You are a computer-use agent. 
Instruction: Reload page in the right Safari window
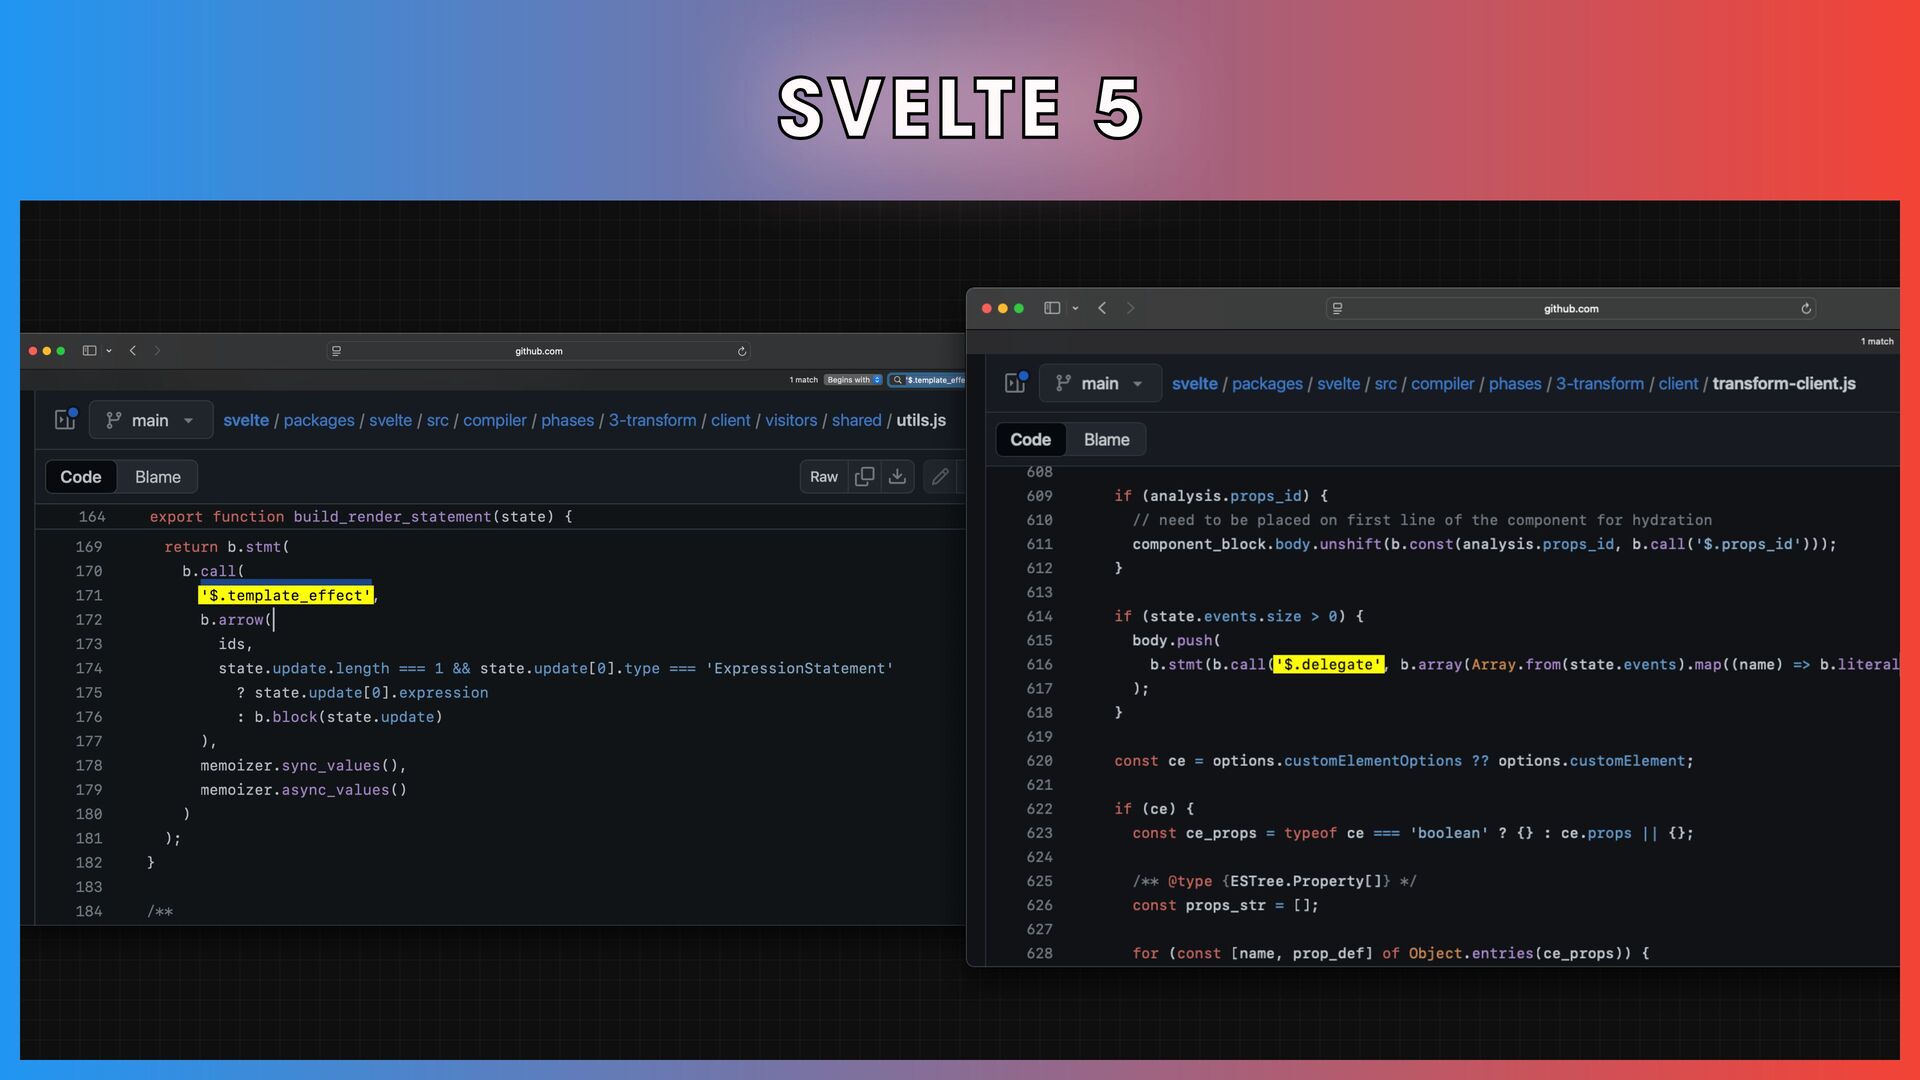1806,309
